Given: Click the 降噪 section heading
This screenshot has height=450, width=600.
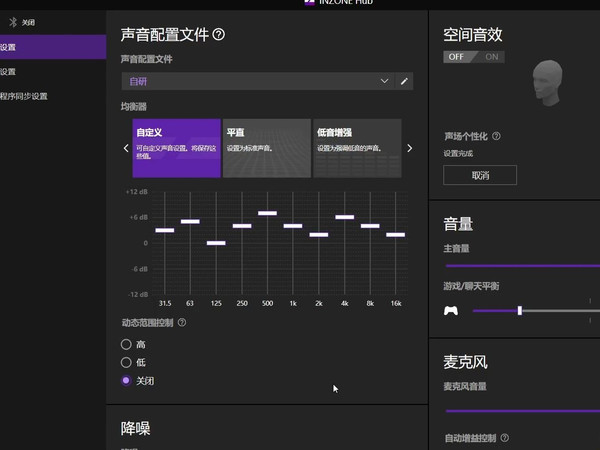Looking at the screenshot, I should pos(135,429).
